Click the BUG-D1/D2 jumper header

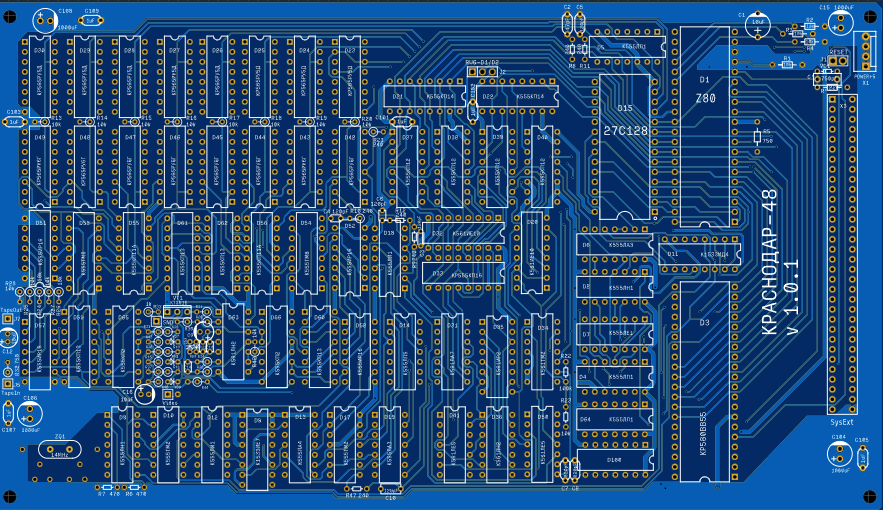pyautogui.click(x=482, y=72)
